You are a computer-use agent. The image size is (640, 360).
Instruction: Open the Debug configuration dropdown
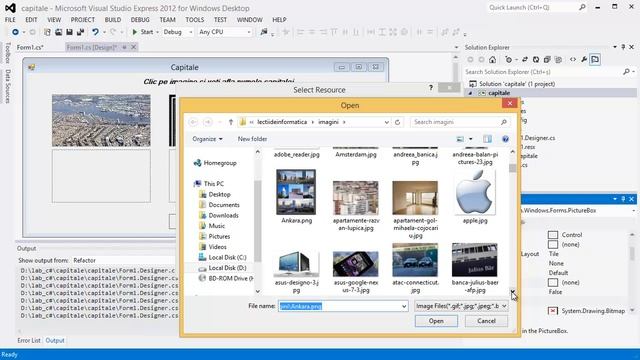coord(190,32)
